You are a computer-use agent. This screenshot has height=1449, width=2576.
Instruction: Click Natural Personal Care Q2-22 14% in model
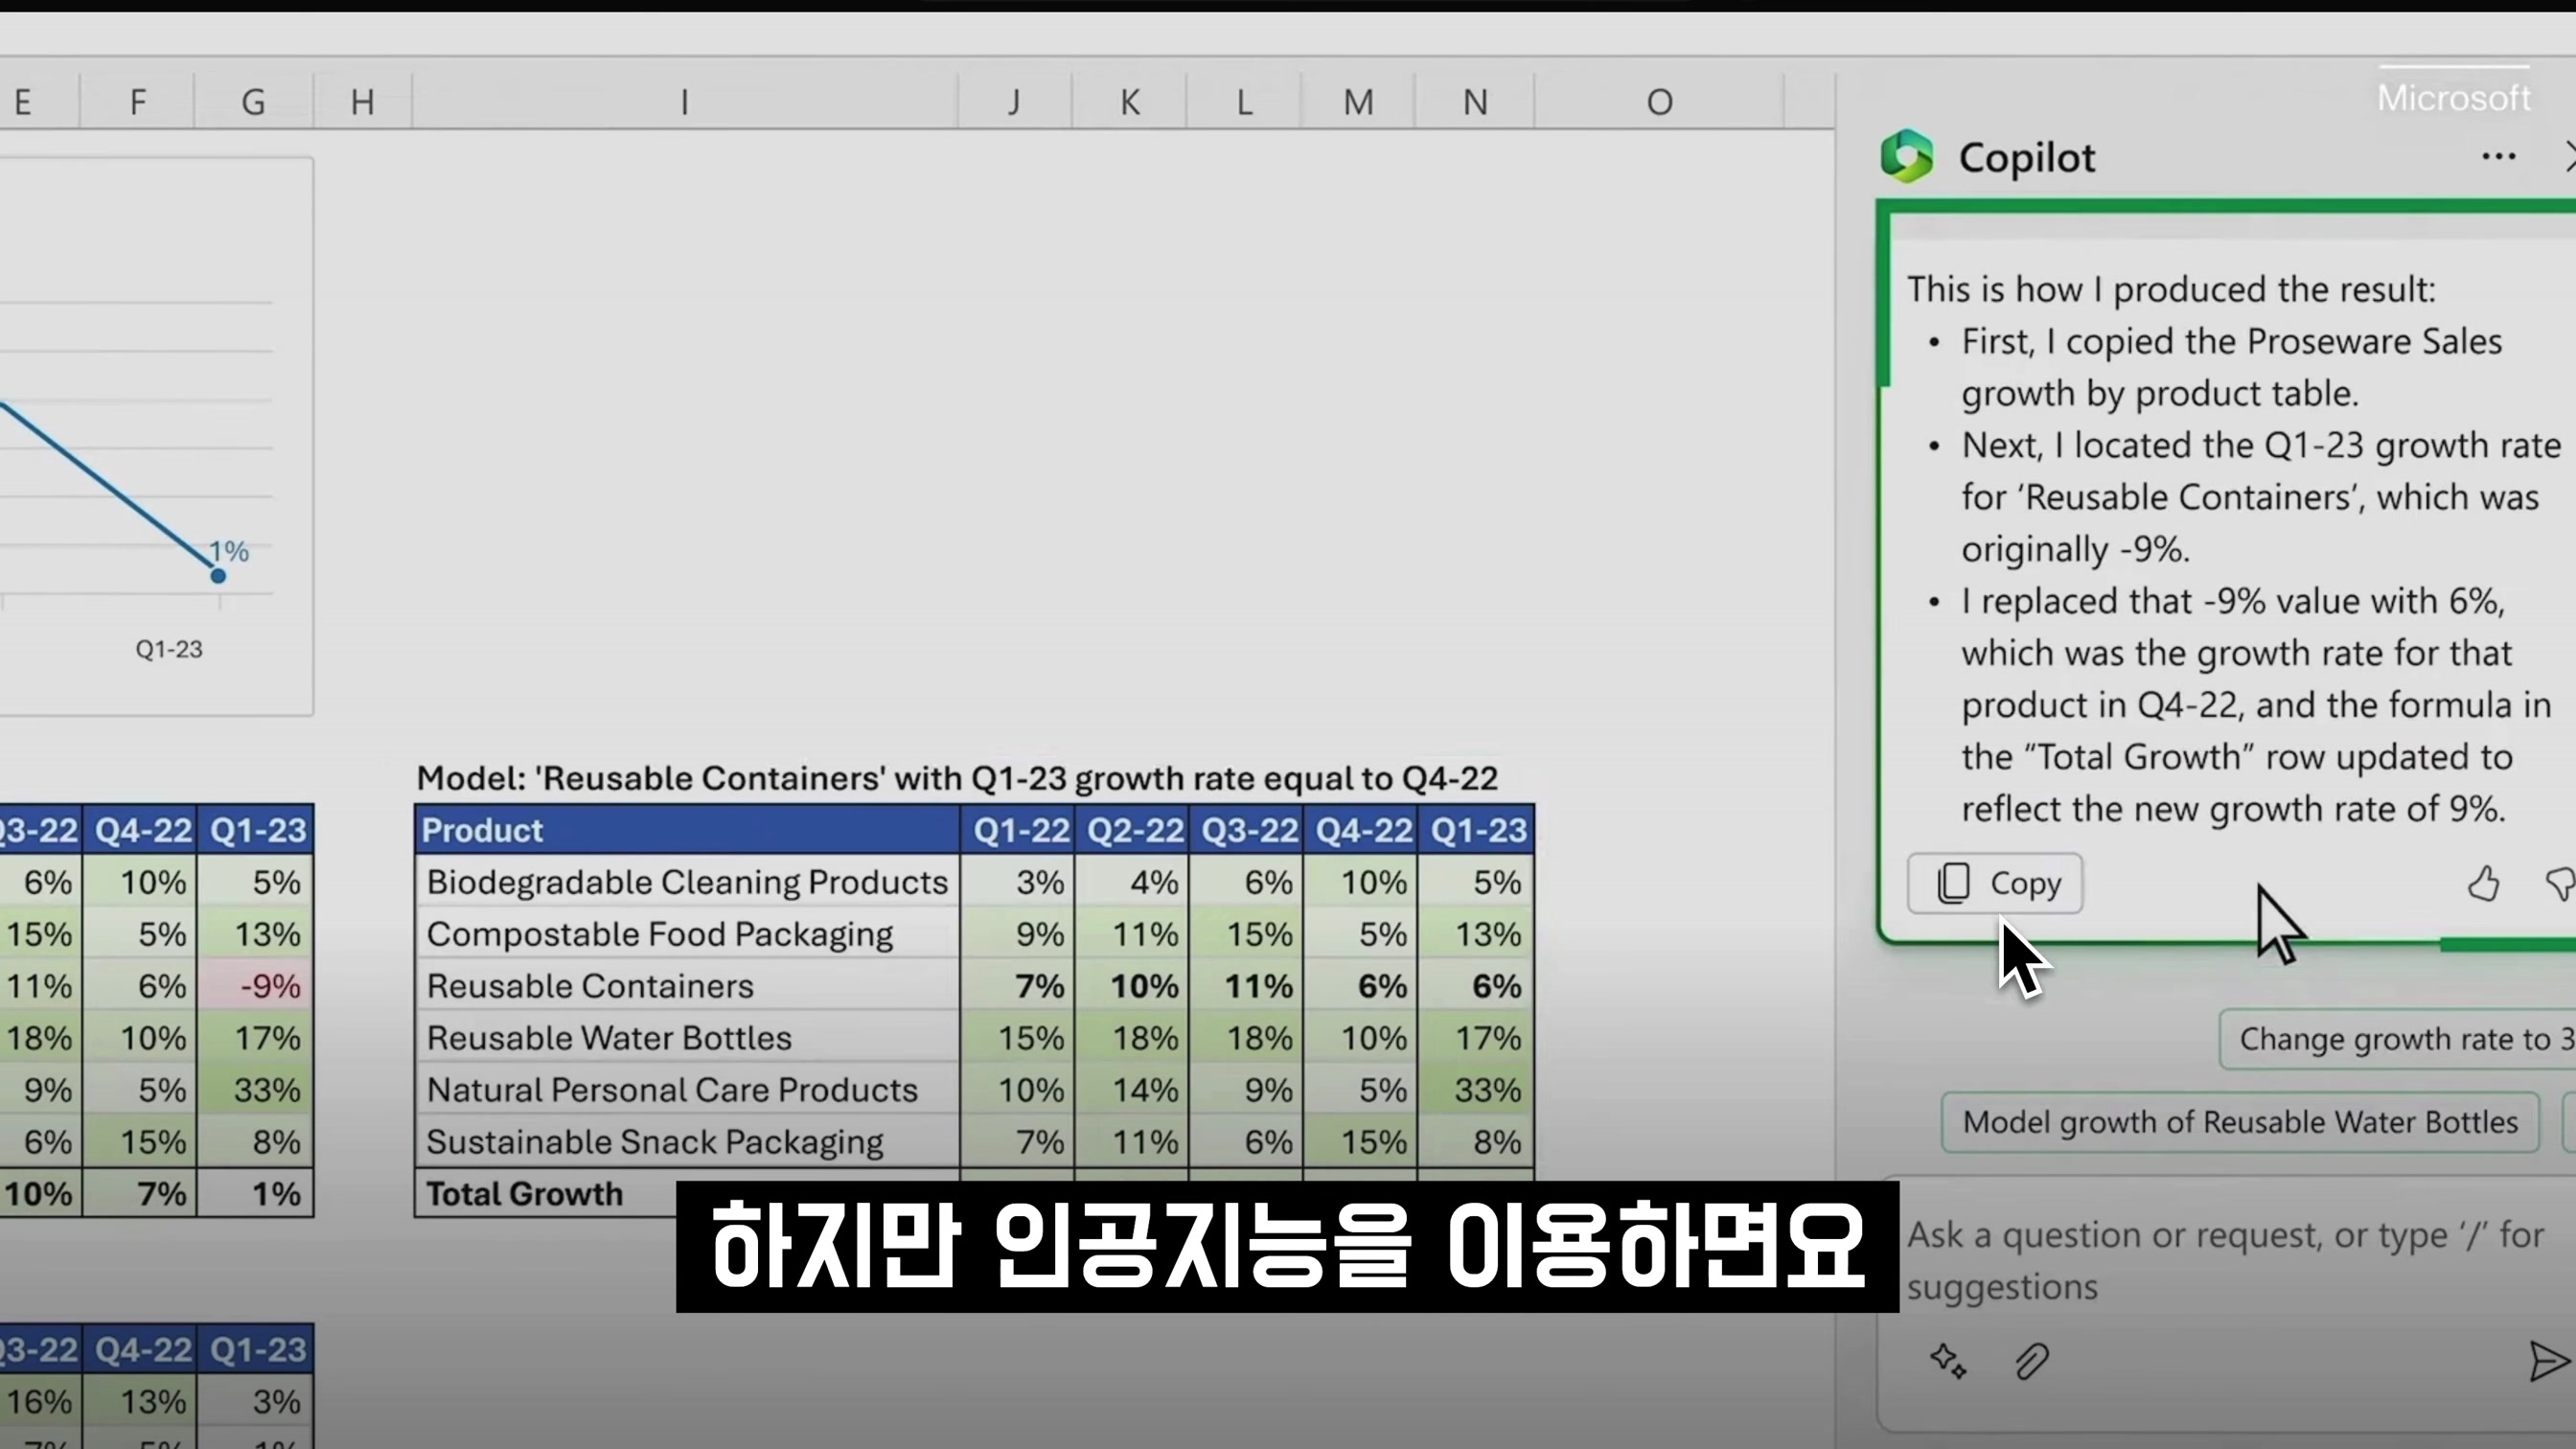point(1132,1090)
